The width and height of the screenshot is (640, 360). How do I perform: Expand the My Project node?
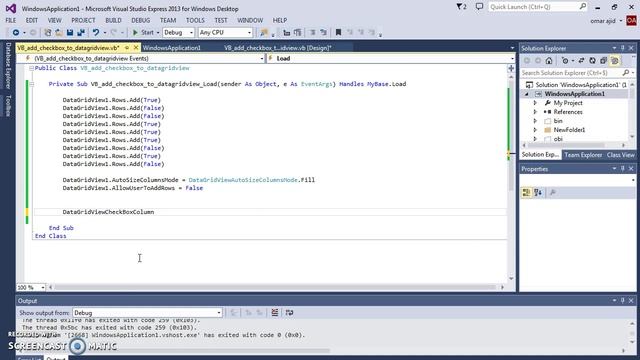pos(535,103)
